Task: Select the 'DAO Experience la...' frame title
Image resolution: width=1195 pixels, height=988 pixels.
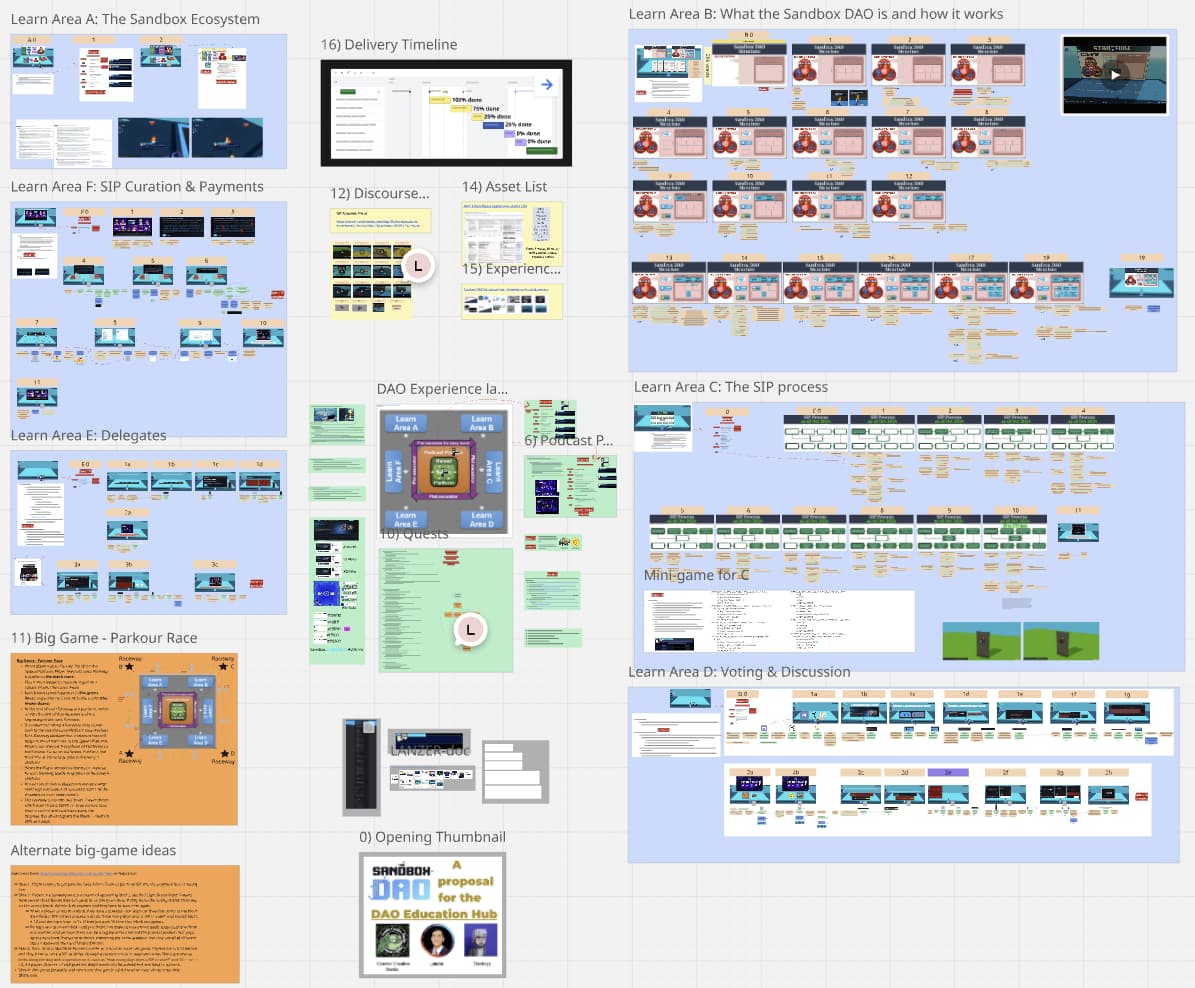Action: point(442,389)
